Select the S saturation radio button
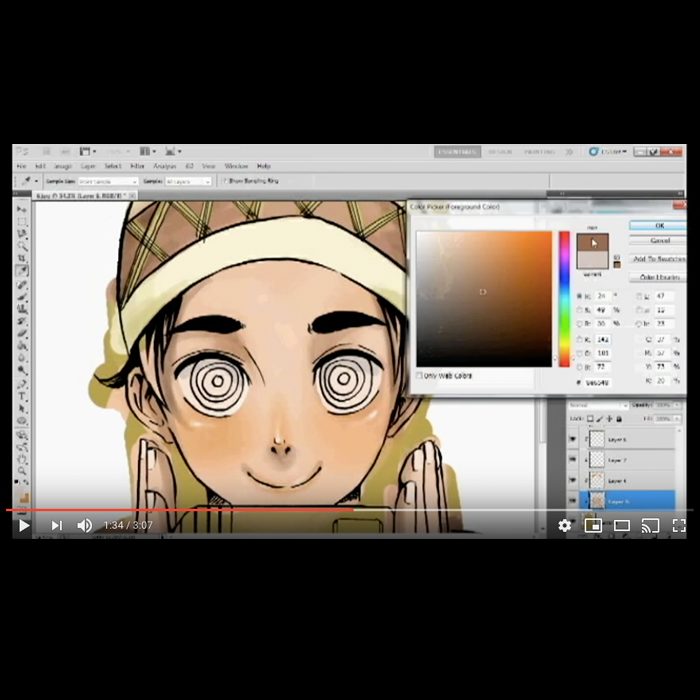Viewport: 700px width, 700px height. pos(579,310)
